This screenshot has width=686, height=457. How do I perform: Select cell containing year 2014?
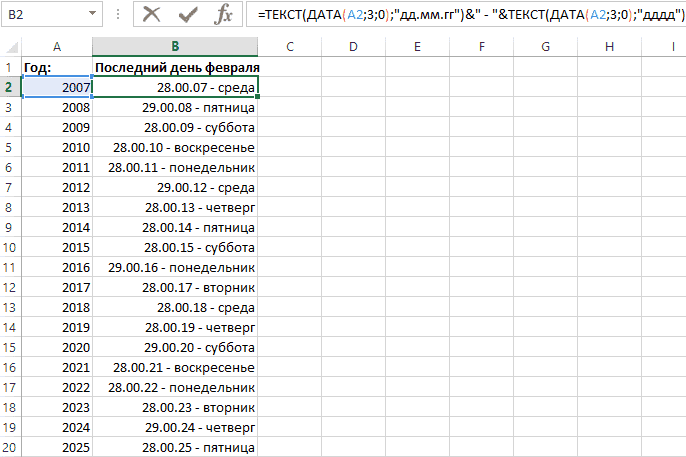(57, 227)
